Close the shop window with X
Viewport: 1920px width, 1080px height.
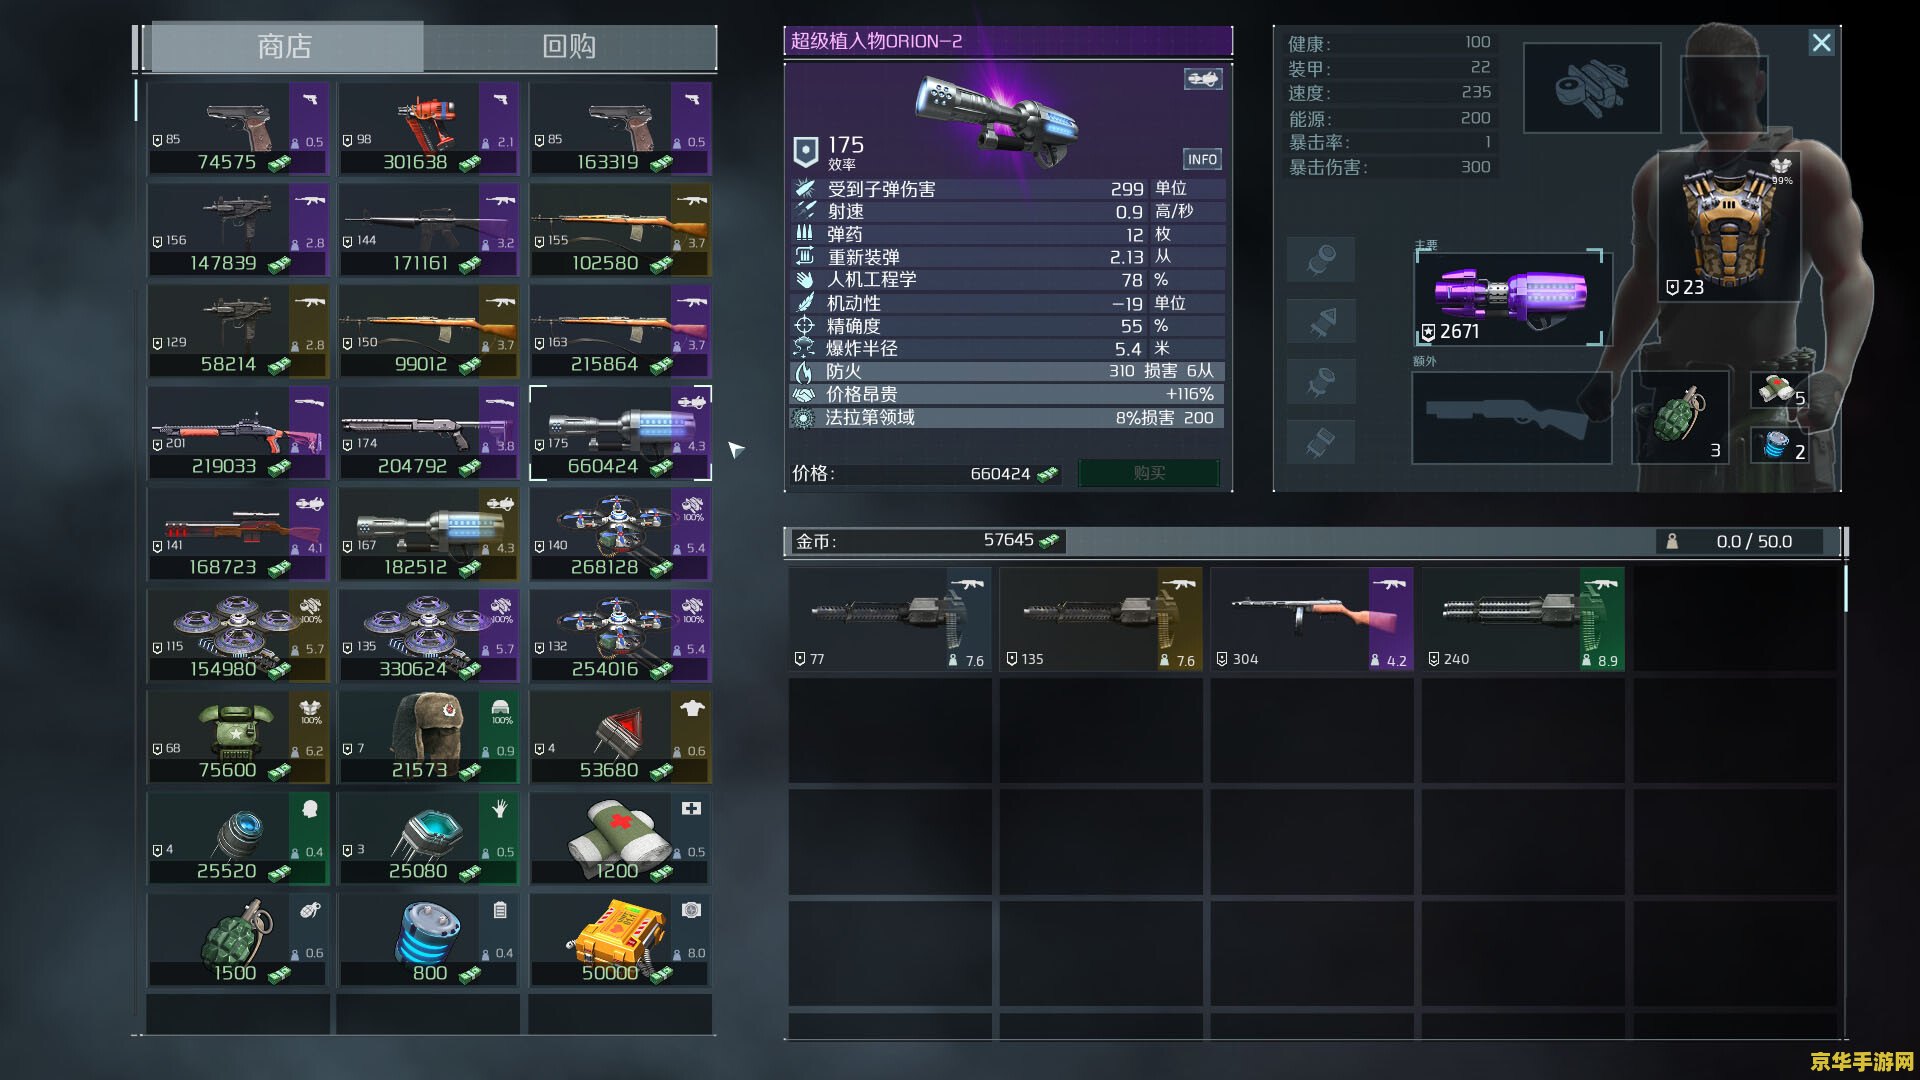click(x=1821, y=43)
